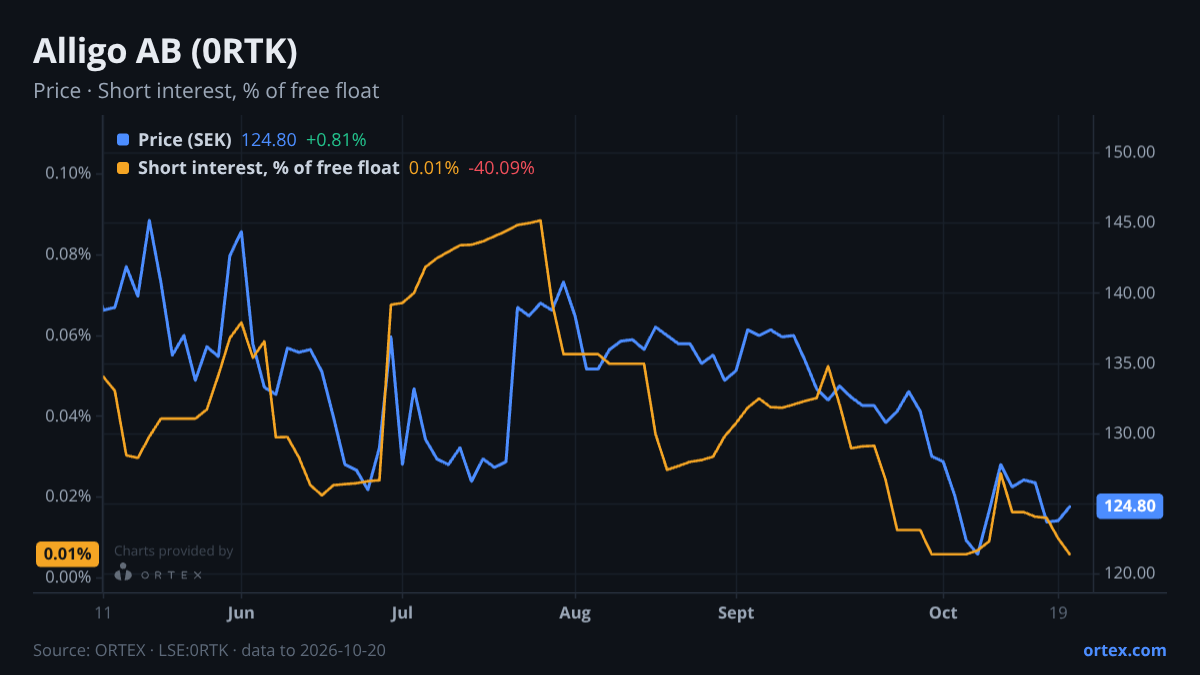Click the 0.06% left axis label
1200x675 pixels.
[x=68, y=335]
